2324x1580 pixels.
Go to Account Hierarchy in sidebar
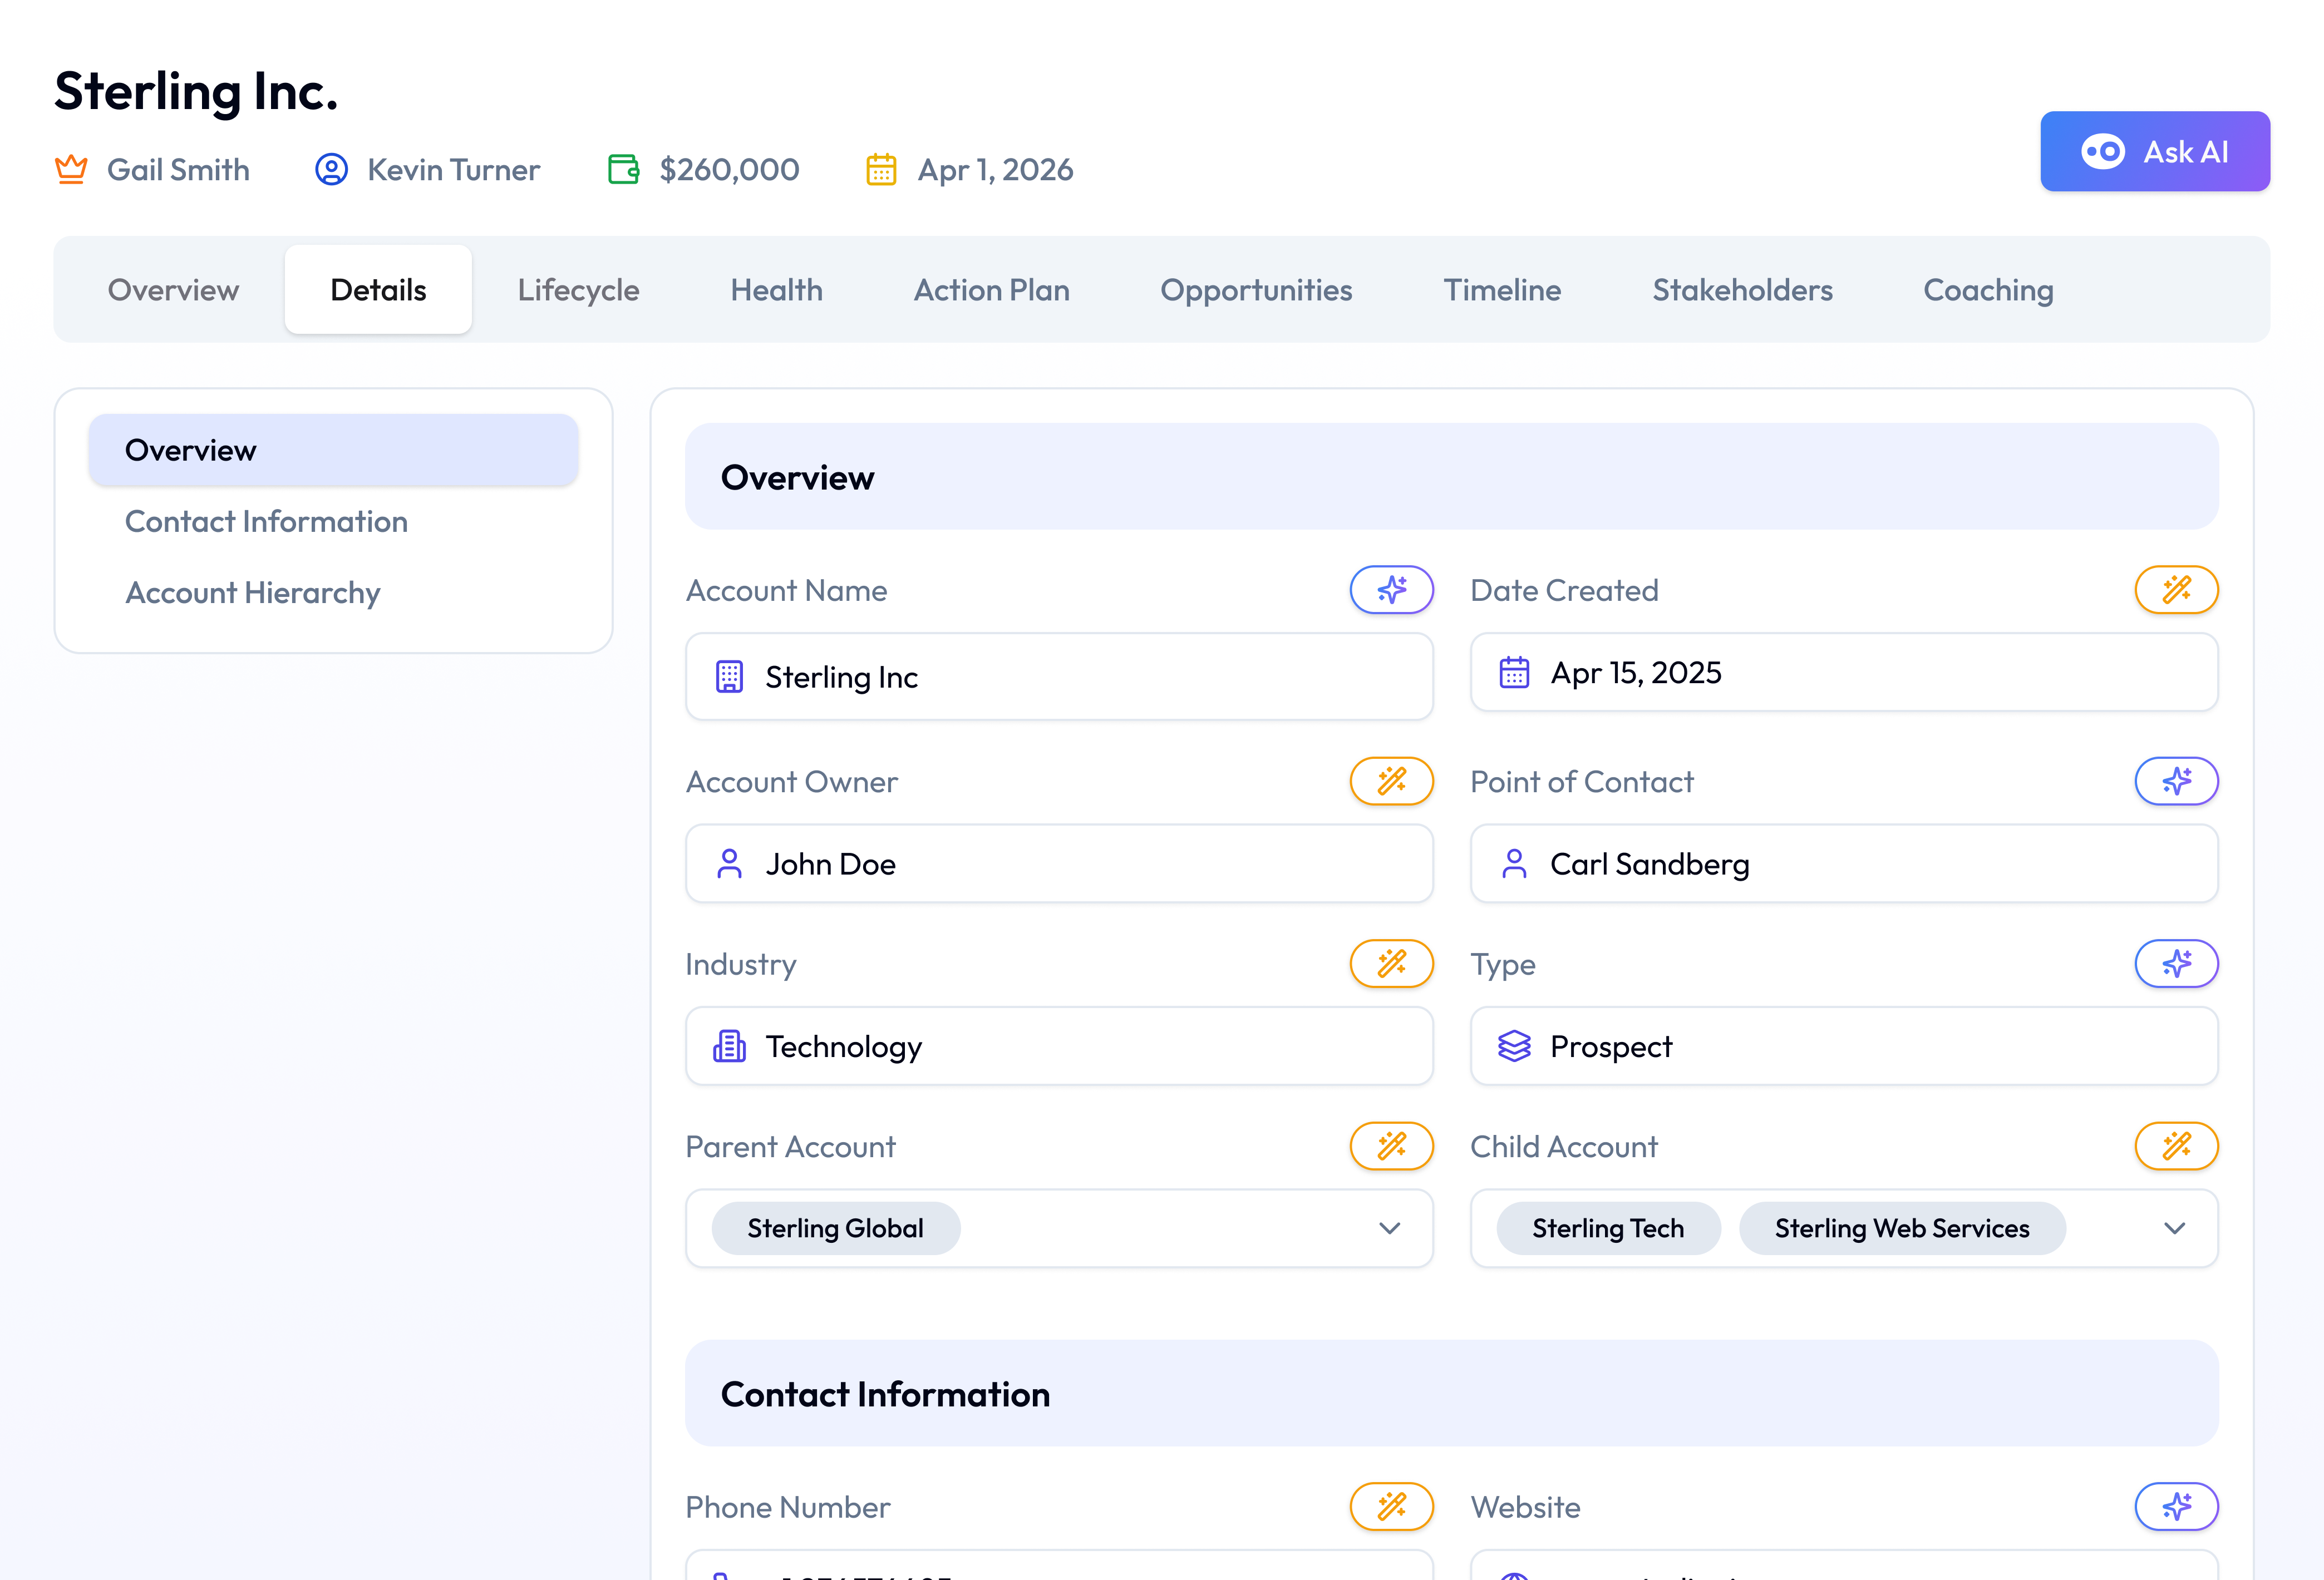[252, 593]
